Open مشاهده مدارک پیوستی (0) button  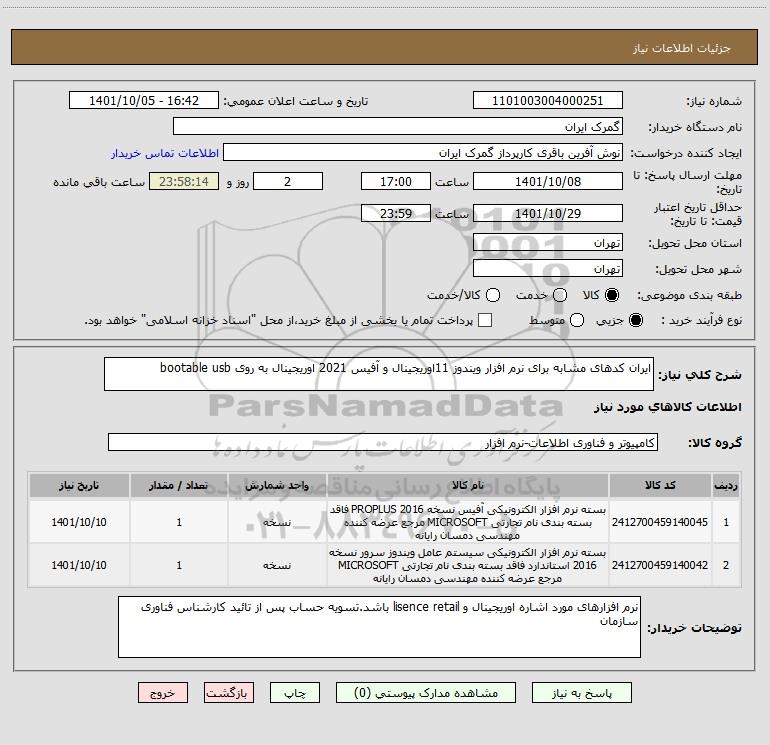point(426,692)
